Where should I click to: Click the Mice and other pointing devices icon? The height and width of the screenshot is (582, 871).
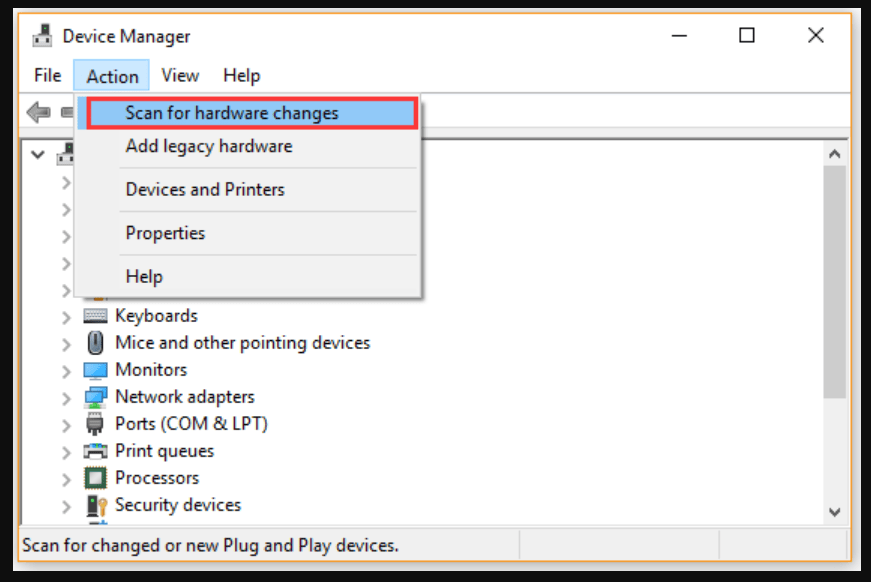(96, 342)
